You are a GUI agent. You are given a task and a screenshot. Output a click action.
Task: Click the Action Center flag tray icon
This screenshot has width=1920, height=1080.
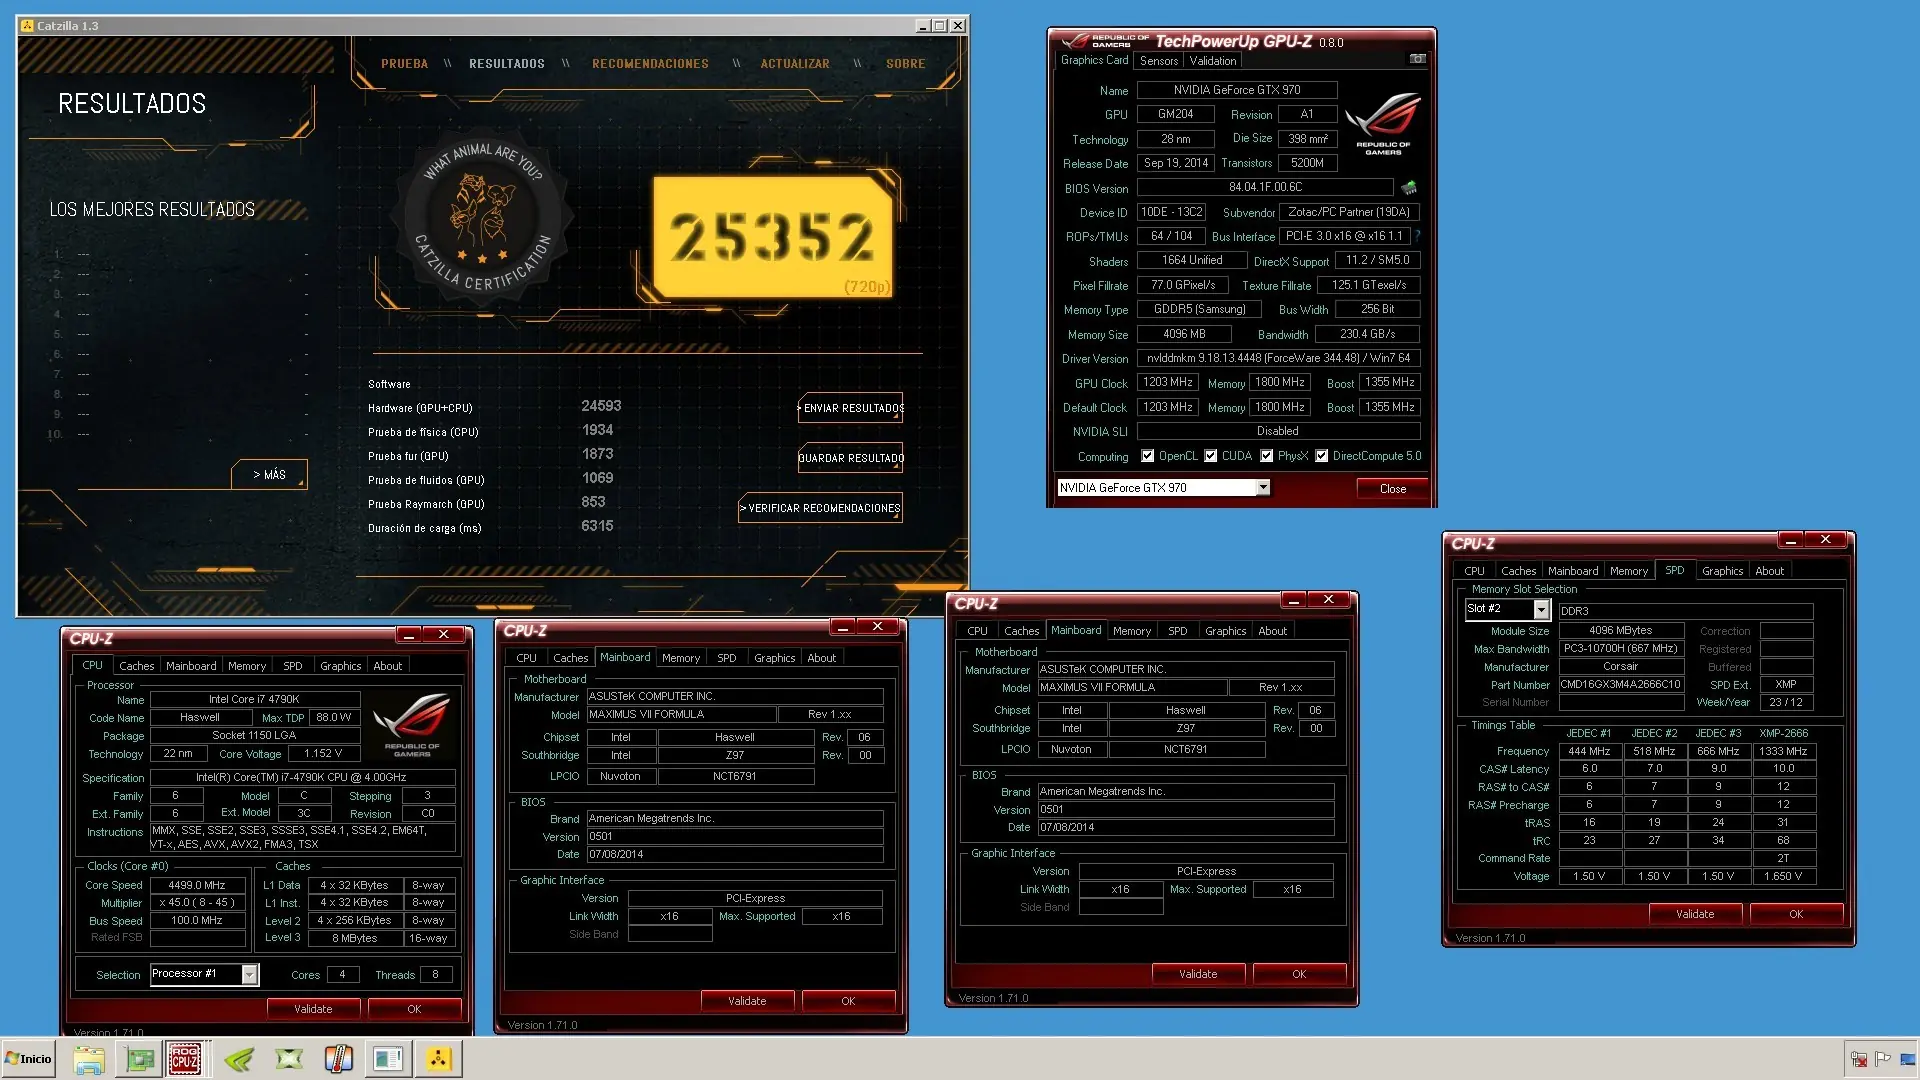[1883, 1059]
